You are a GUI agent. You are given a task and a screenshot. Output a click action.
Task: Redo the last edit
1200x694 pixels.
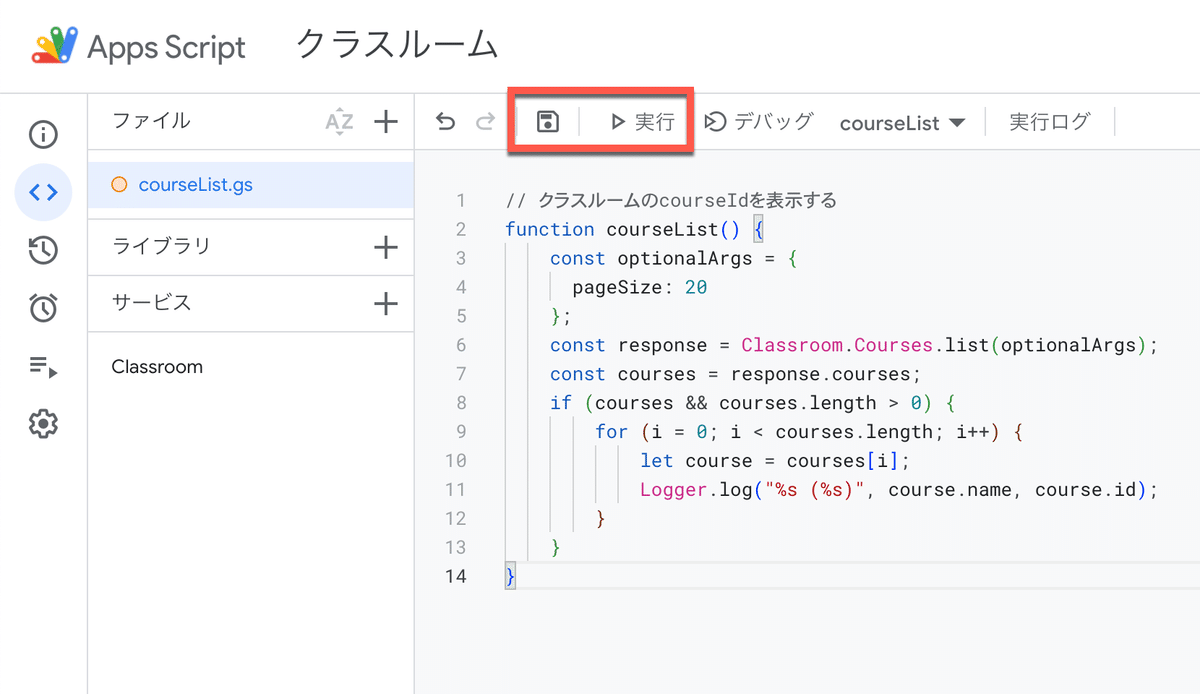pyautogui.click(x=485, y=122)
